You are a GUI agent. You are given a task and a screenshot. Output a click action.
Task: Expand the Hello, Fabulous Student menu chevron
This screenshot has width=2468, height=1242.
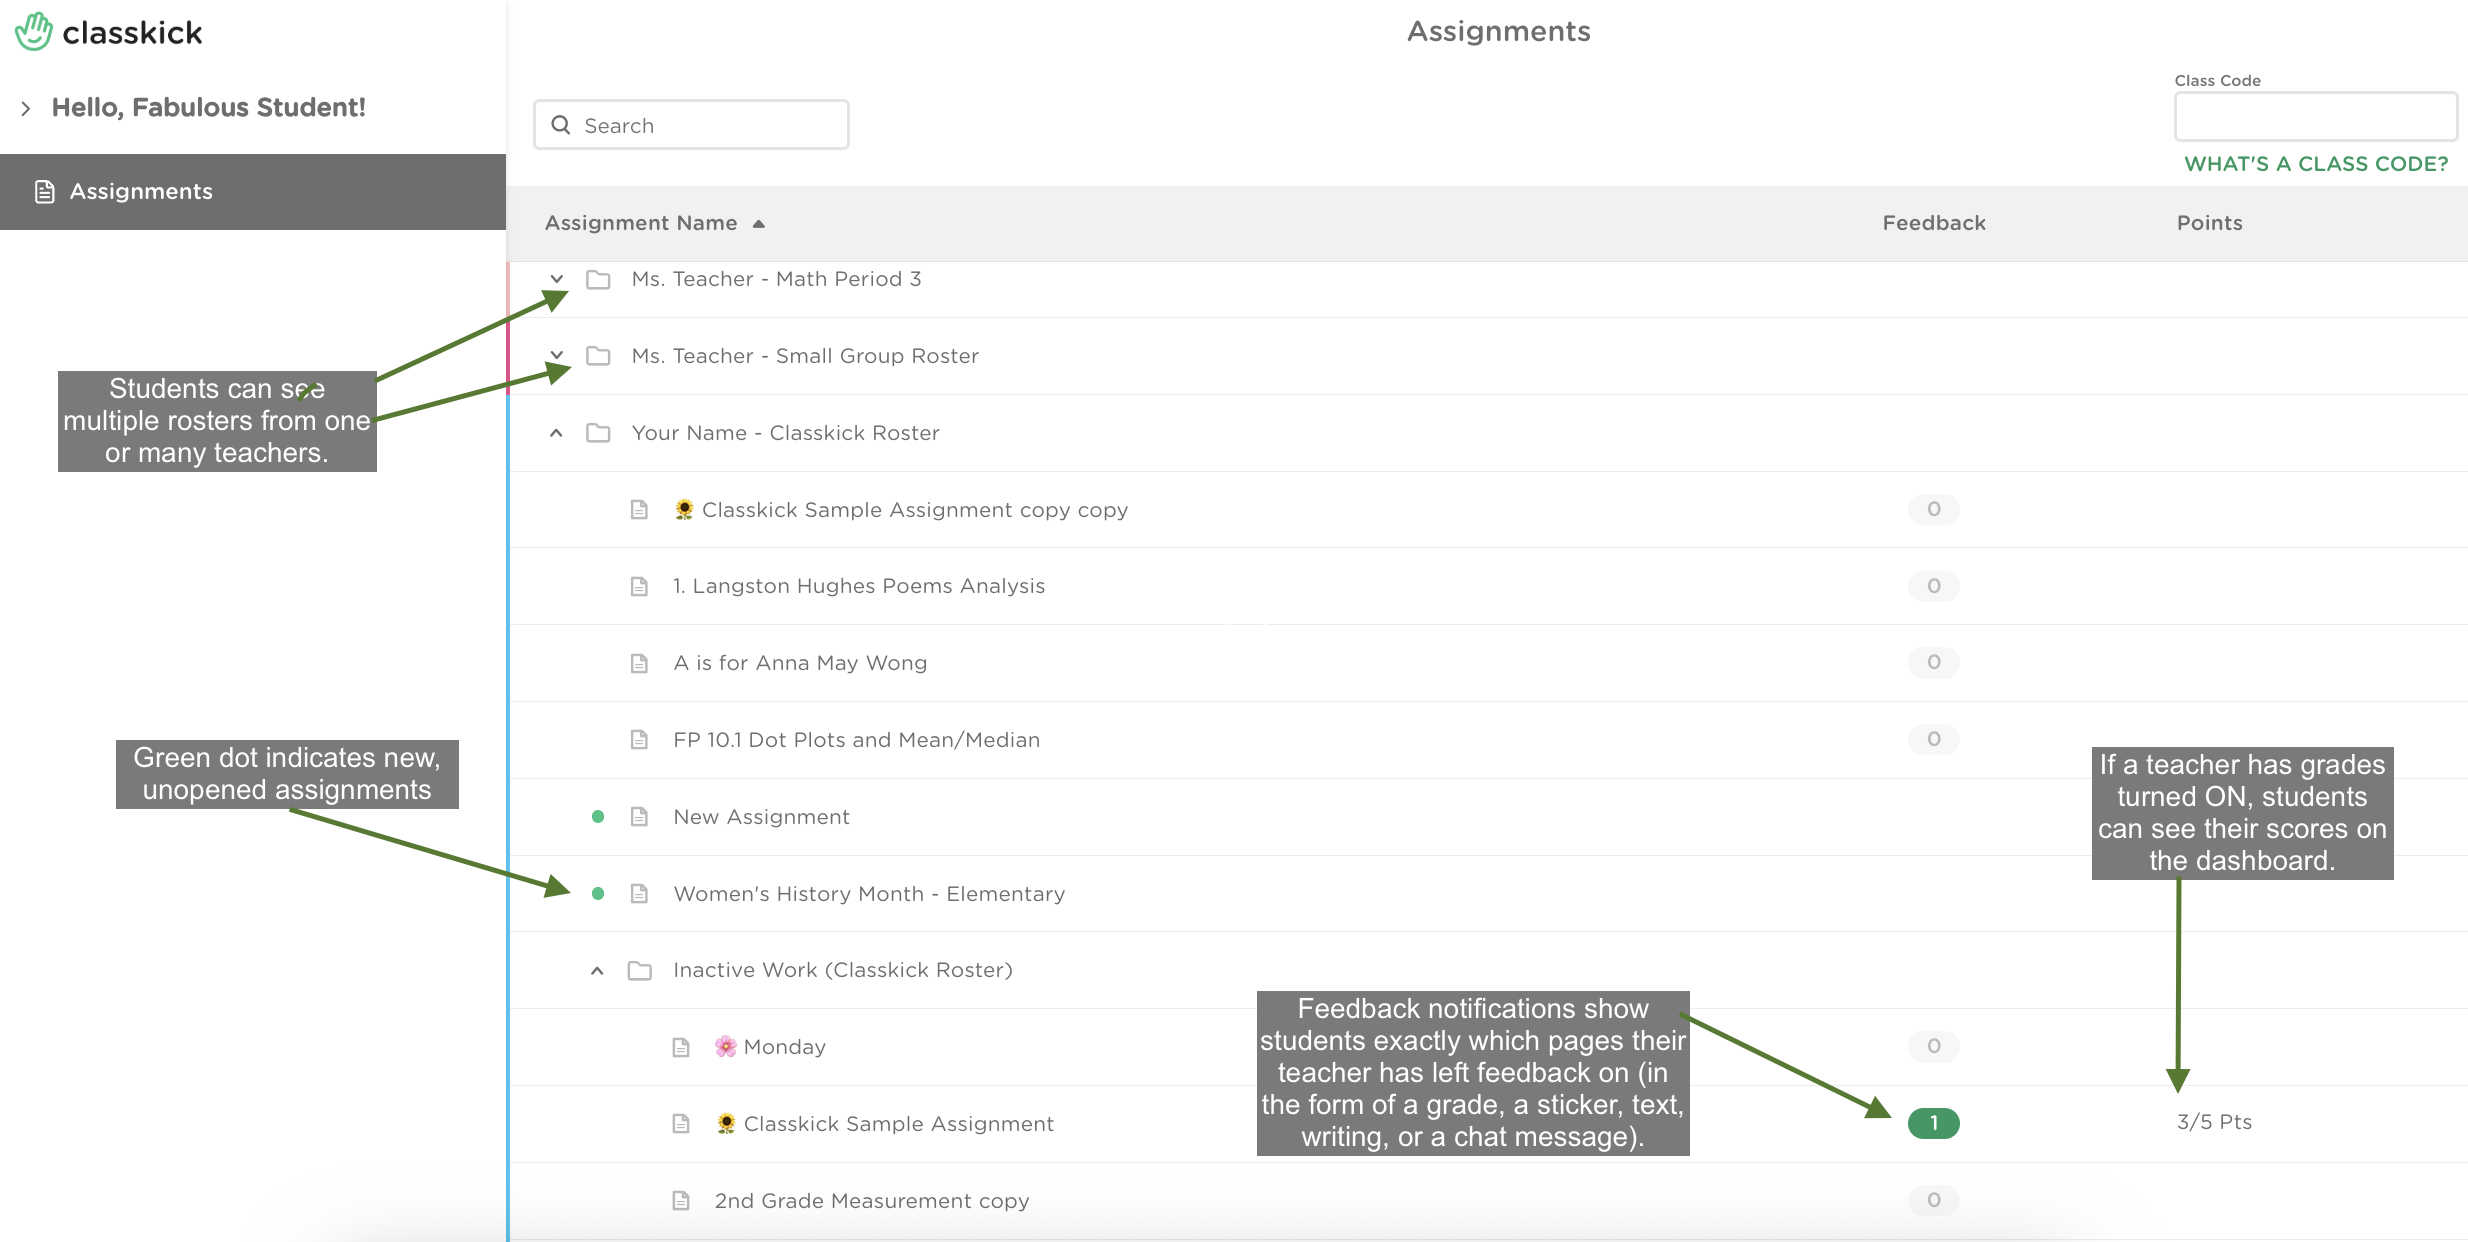coord(26,108)
